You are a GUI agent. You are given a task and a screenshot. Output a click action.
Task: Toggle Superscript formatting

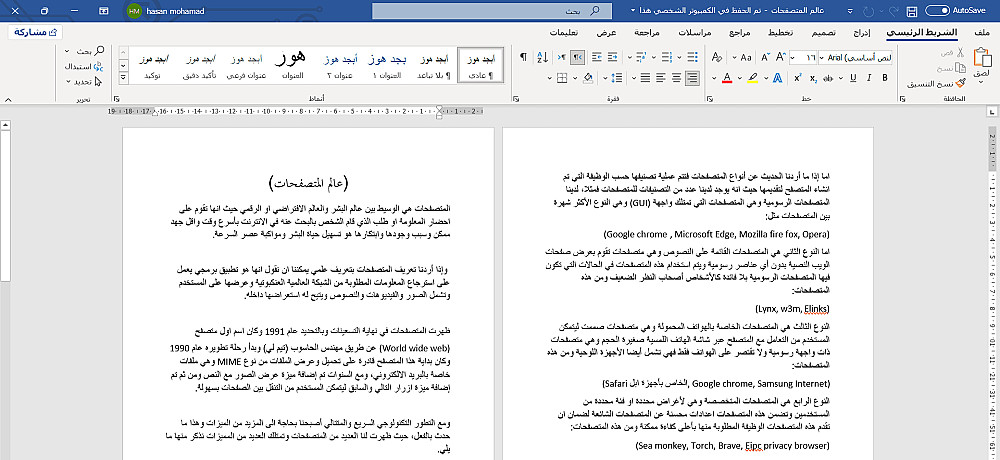(797, 78)
